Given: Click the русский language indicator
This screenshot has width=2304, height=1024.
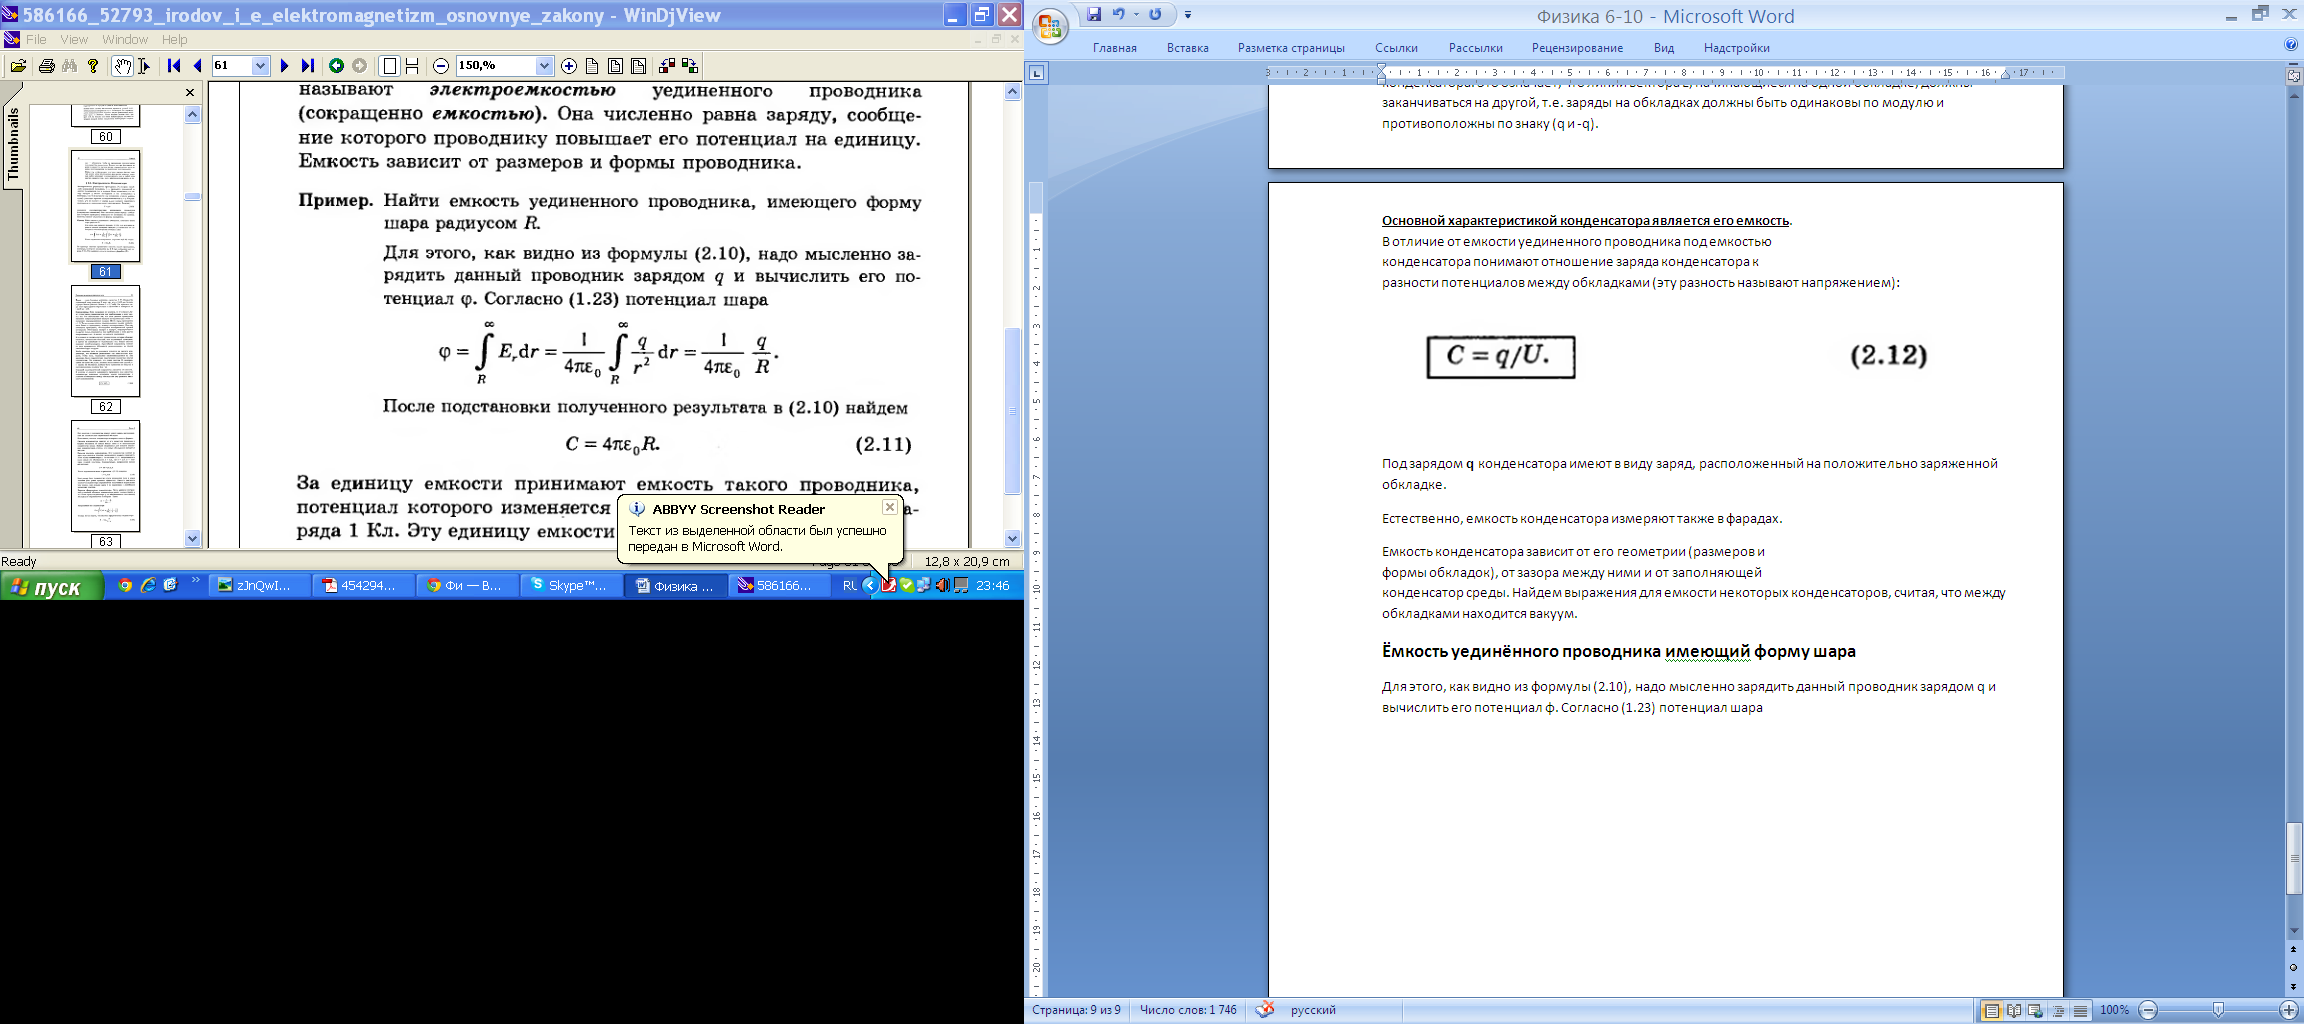Looking at the screenshot, I should click(x=1313, y=1010).
